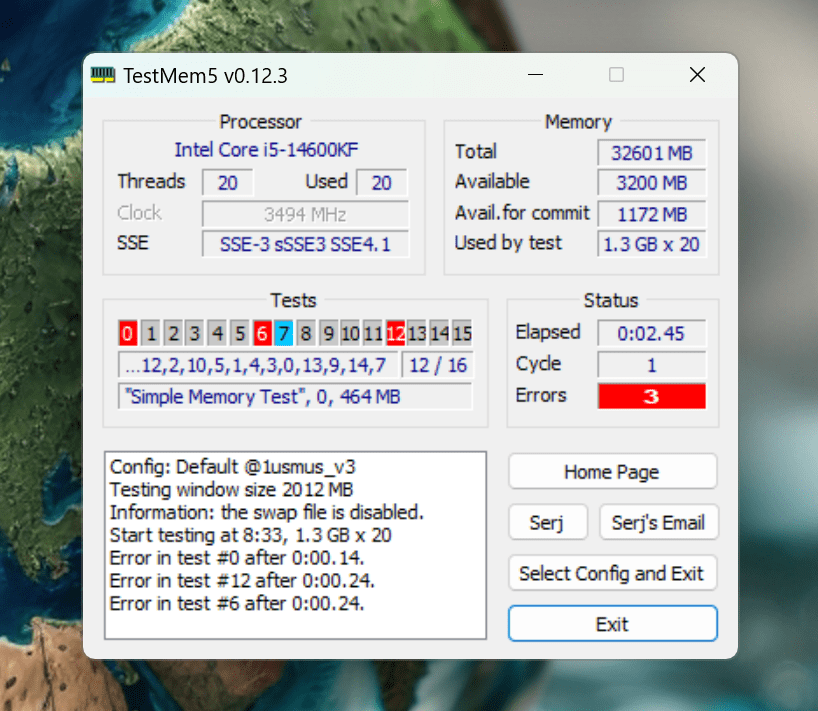Click the Error in test #0 log line
Screen dimensions: 818x711
pyautogui.click(x=237, y=558)
